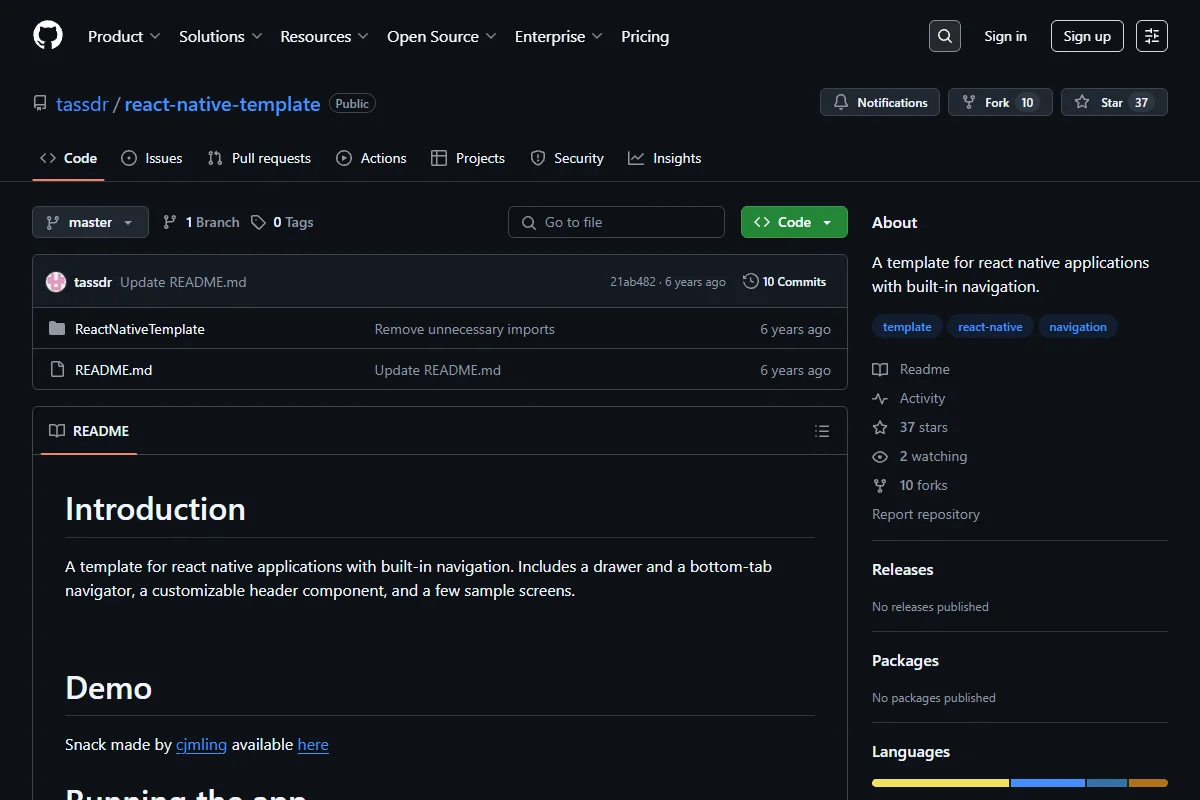Image resolution: width=1200 pixels, height=800 pixels.
Task: Open the Pull requests tab
Action: [259, 158]
